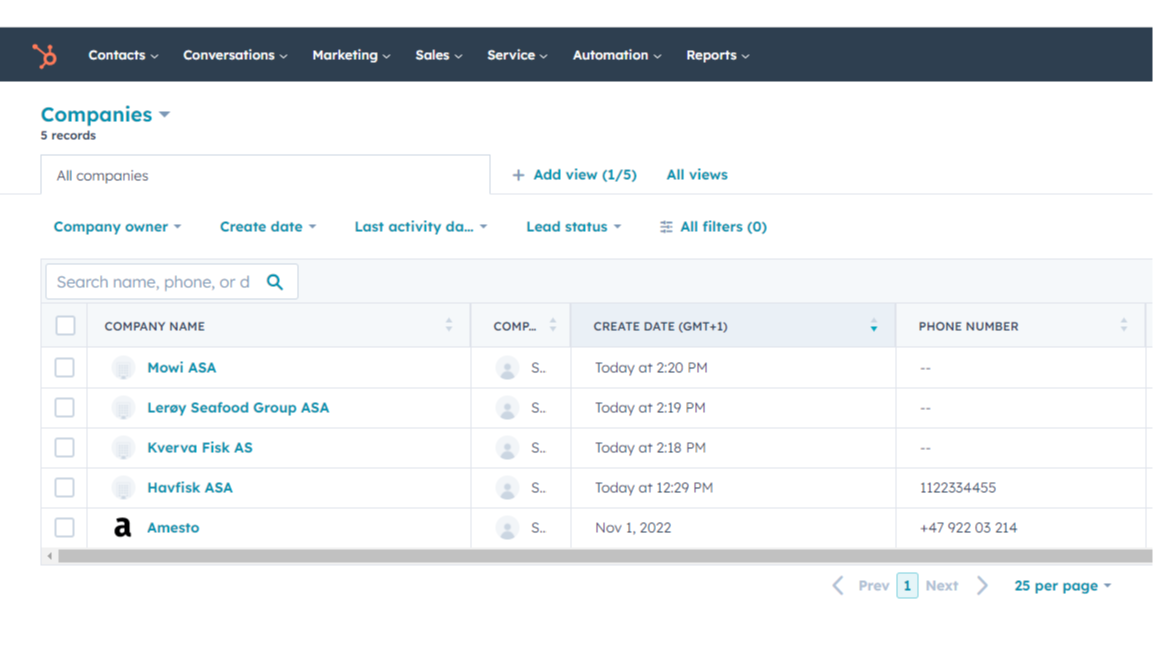Click the horizontal scrollbar left arrow
Screen dimensions: 1153x648
click(49, 556)
